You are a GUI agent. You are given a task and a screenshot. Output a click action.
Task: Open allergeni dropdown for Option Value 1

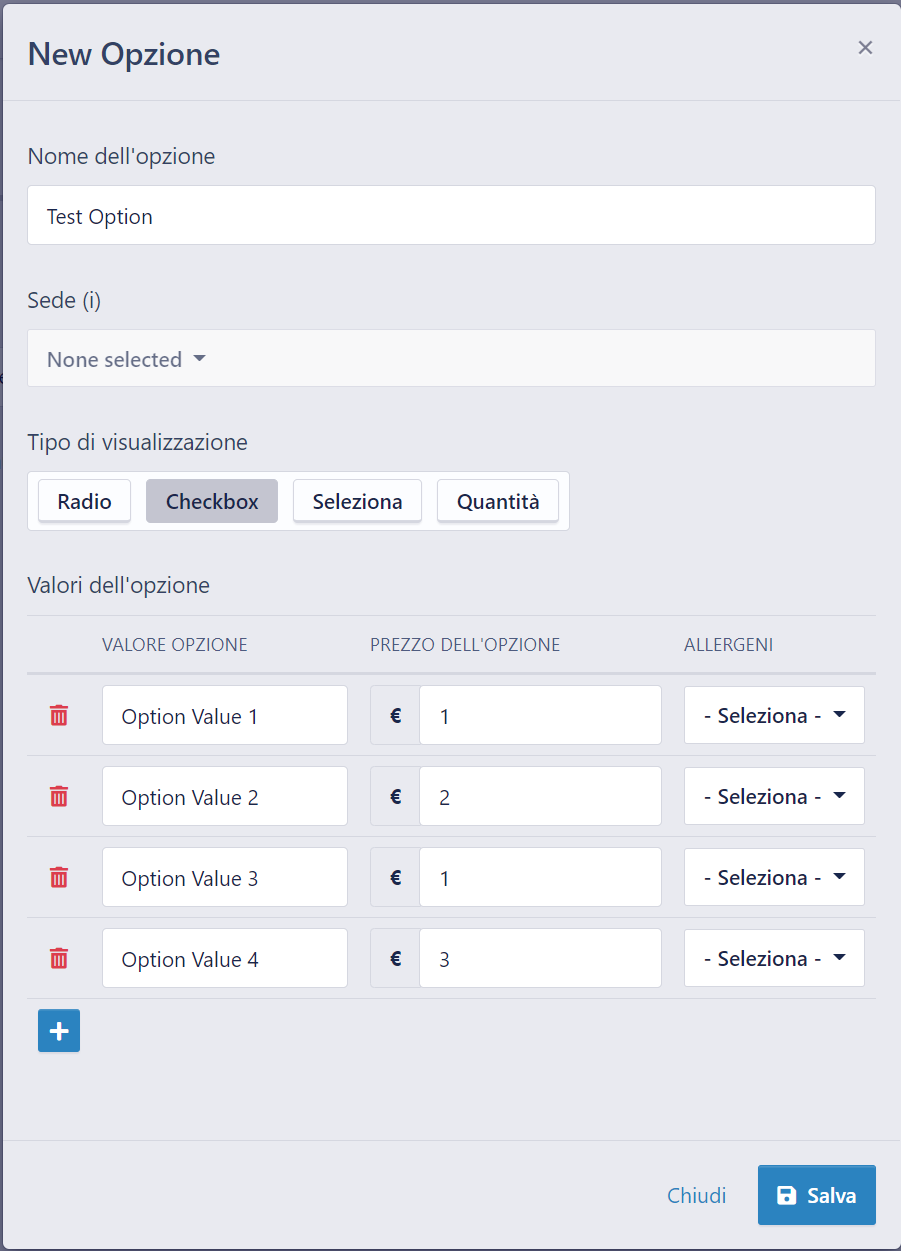point(774,715)
